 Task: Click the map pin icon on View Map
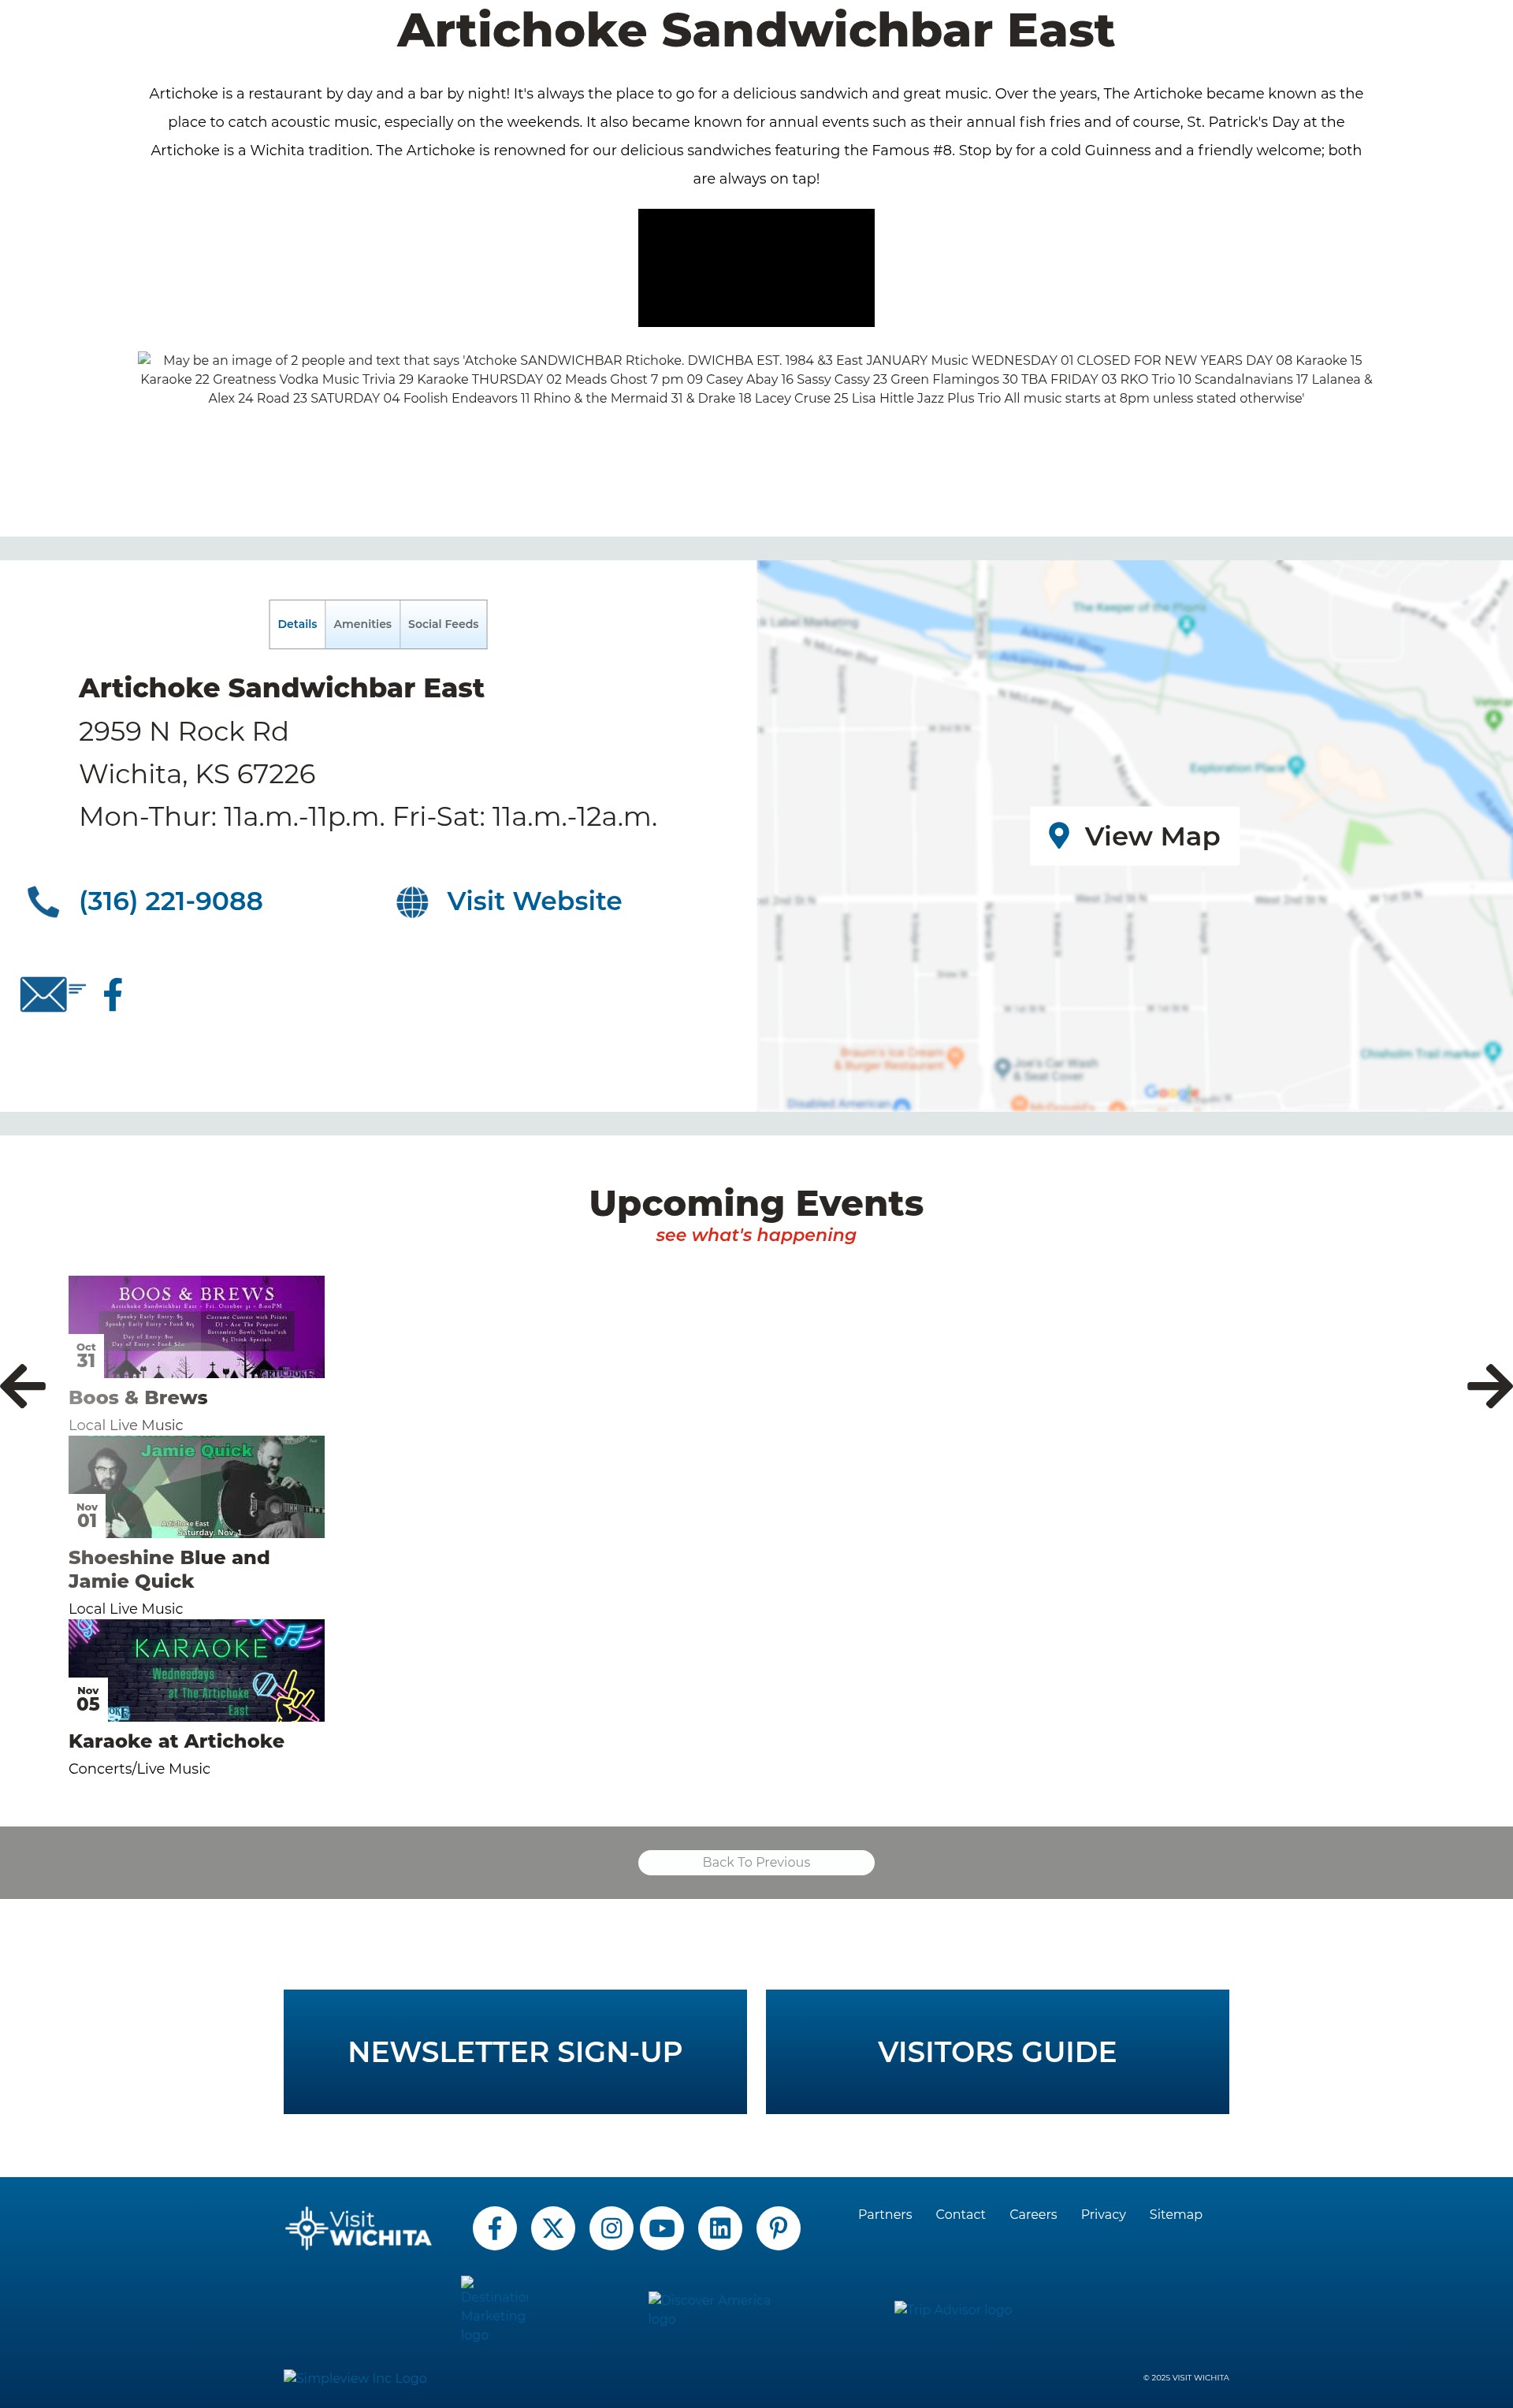pos(1059,835)
